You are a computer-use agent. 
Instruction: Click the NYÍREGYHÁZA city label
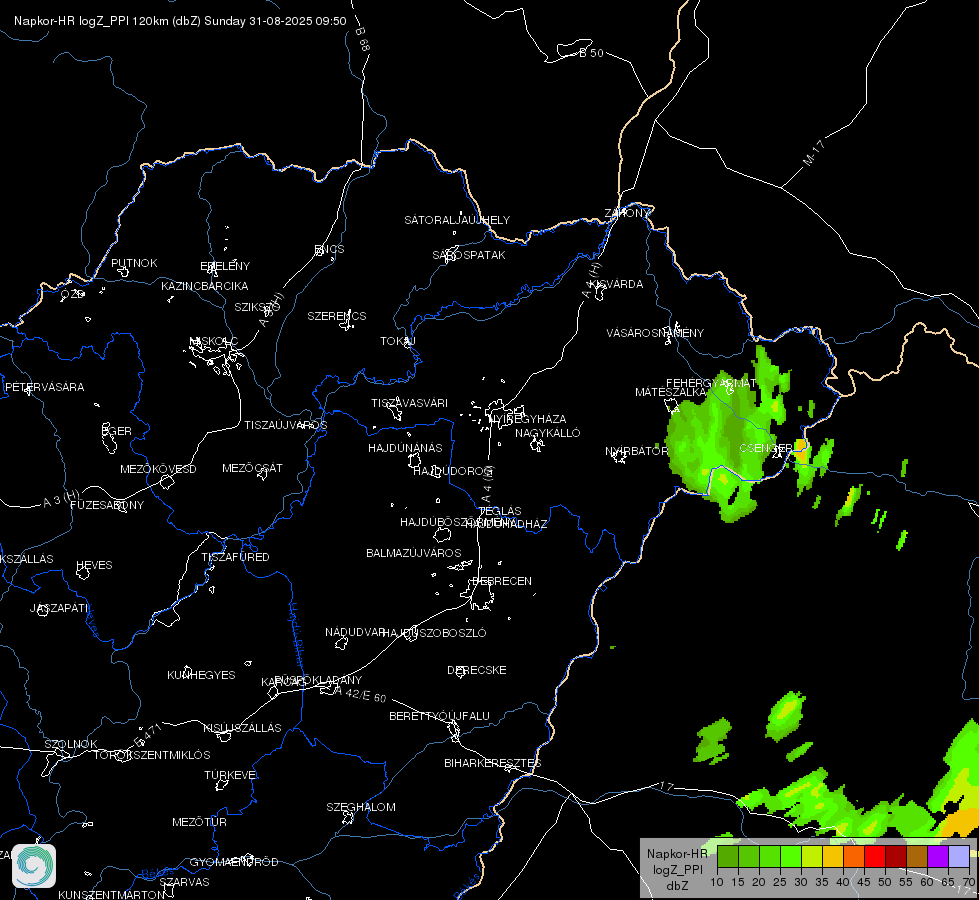point(528,418)
